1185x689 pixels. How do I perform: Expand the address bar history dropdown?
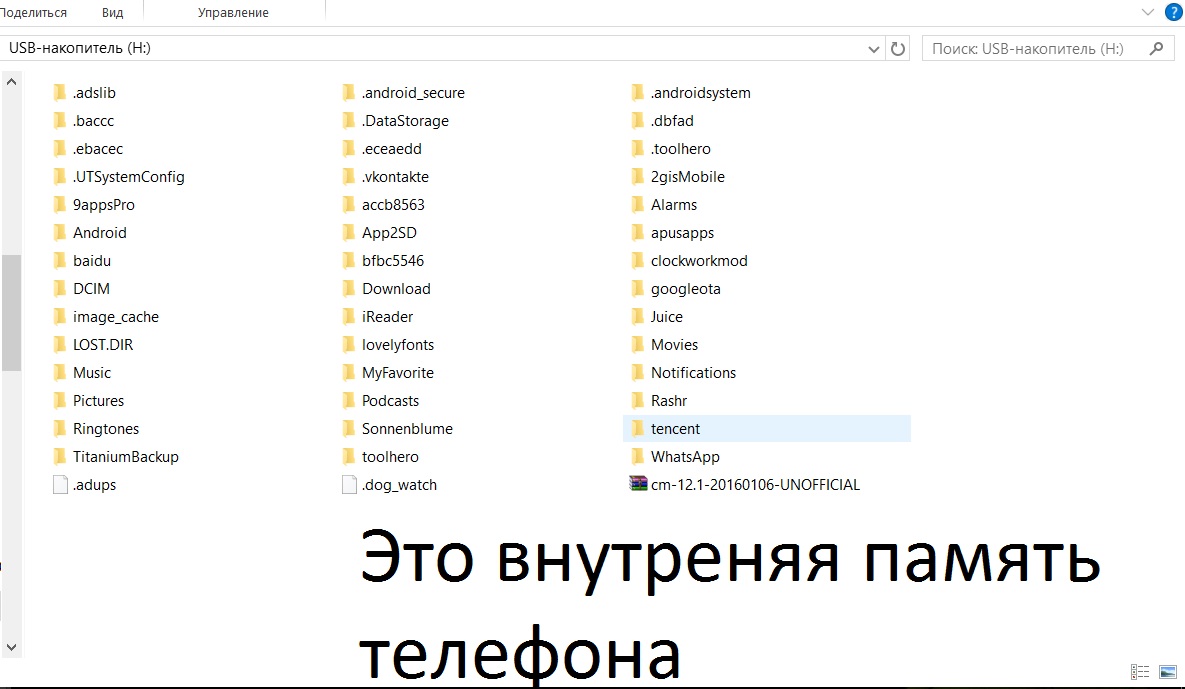(x=875, y=48)
